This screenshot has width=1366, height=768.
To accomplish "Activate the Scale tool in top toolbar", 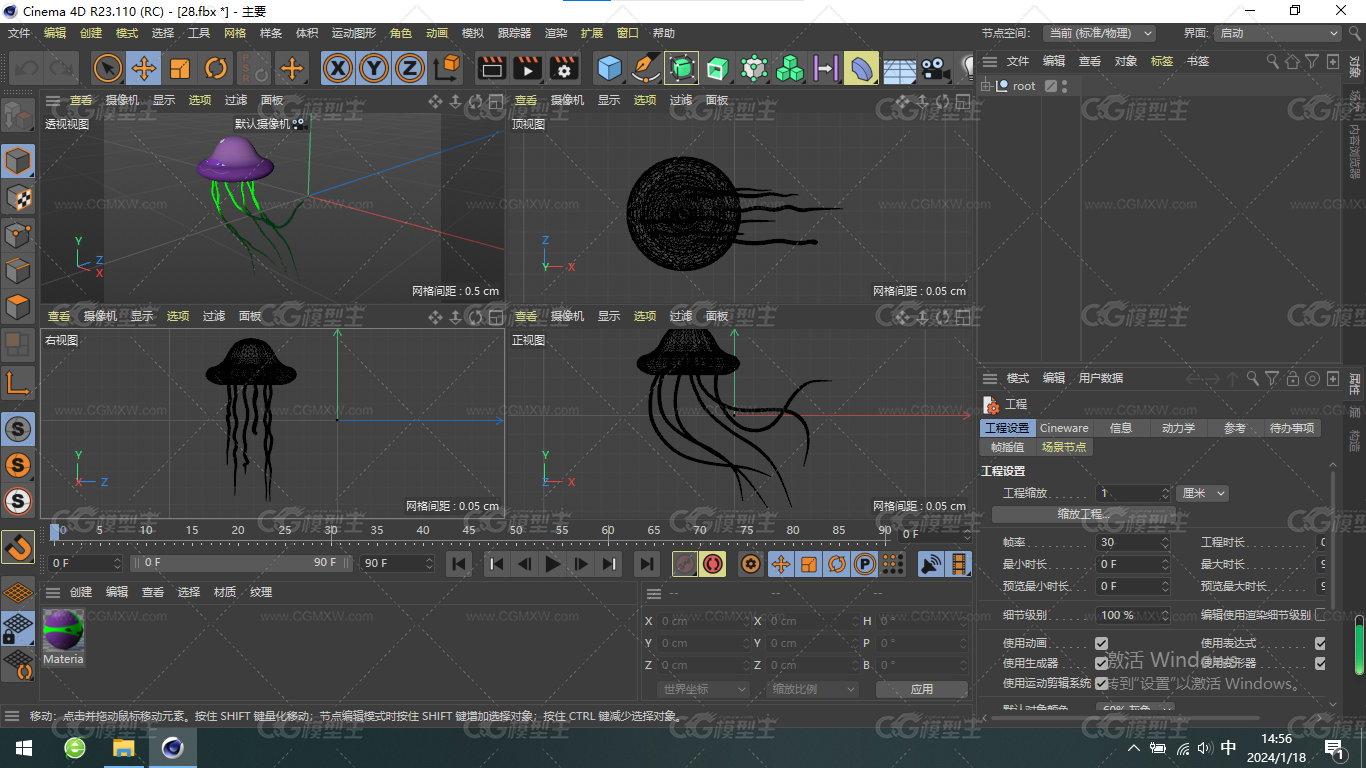I will 180,68.
